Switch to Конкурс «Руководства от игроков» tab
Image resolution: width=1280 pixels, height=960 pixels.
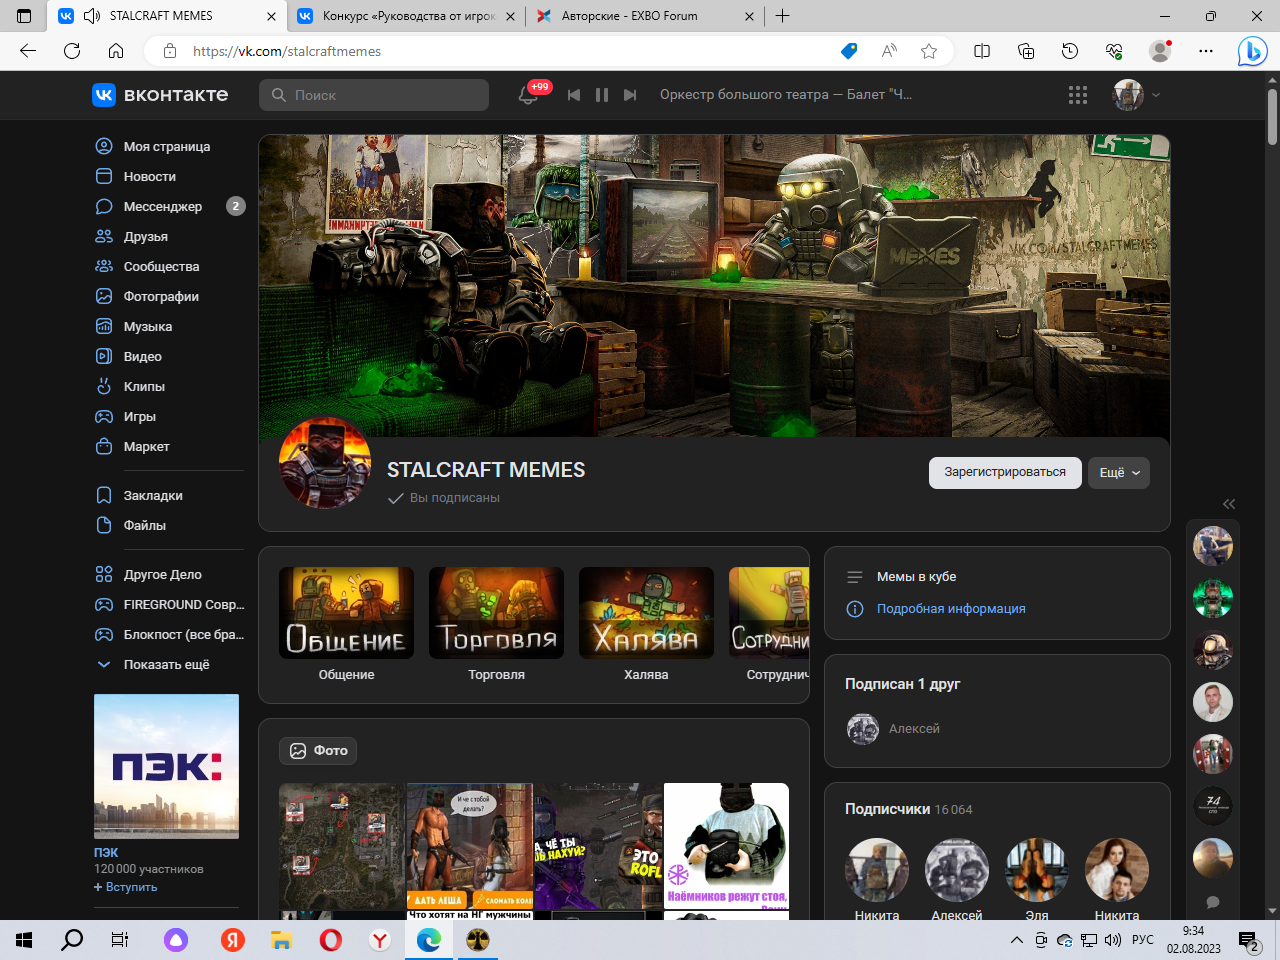click(409, 16)
